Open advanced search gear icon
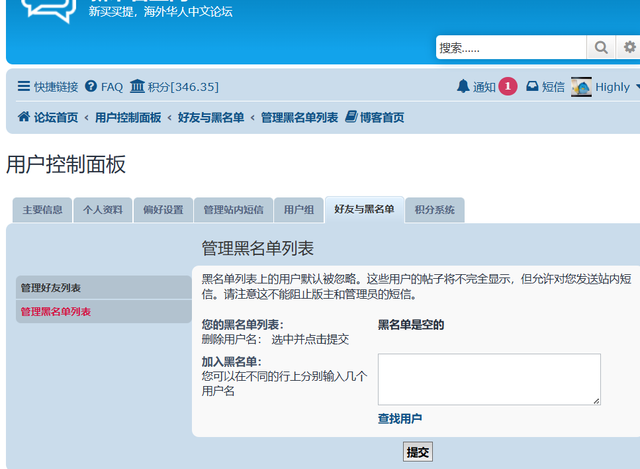 click(629, 47)
